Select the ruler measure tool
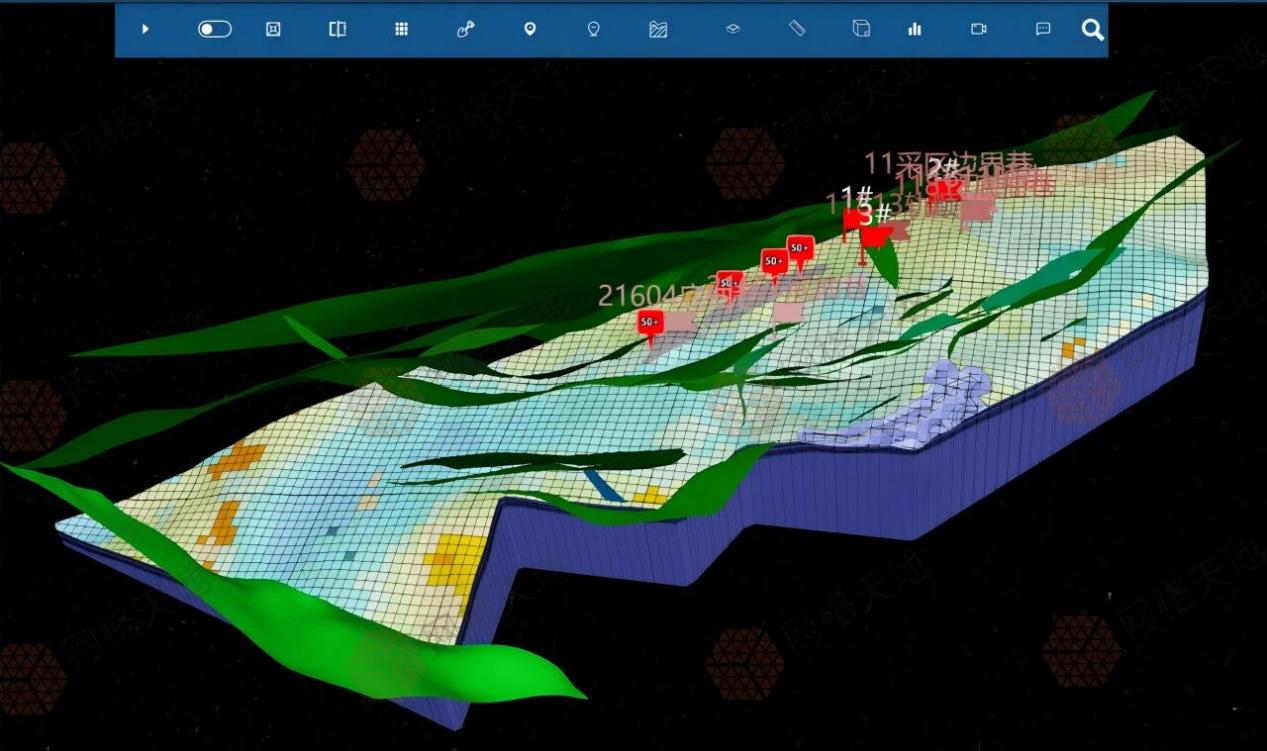The height and width of the screenshot is (751, 1267). pos(797,29)
